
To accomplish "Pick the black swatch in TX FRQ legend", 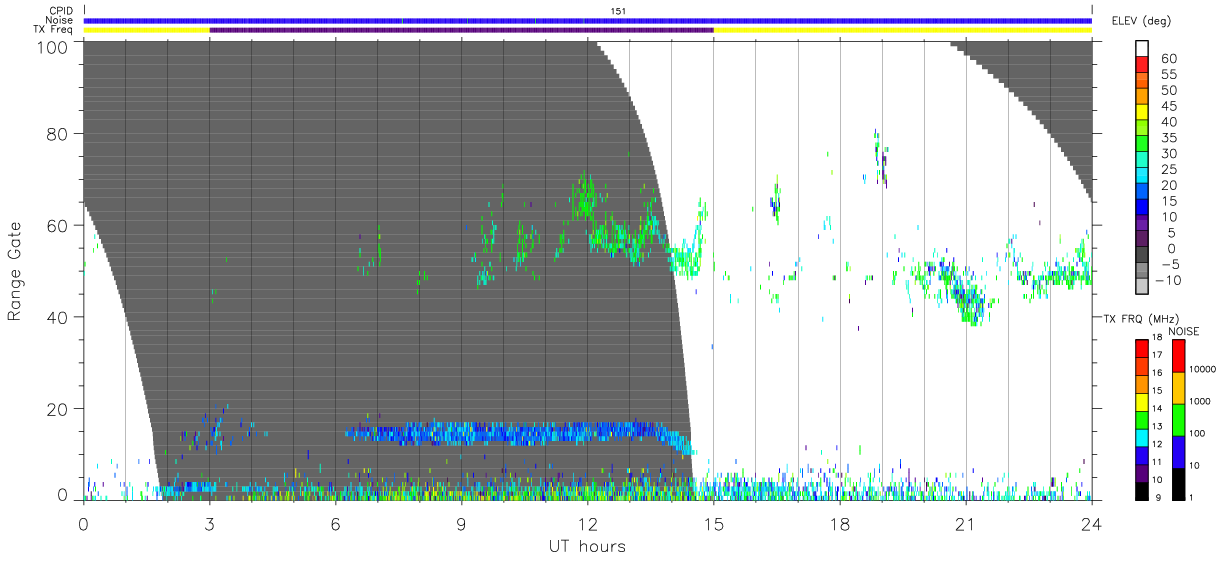I will (x=1143, y=489).
